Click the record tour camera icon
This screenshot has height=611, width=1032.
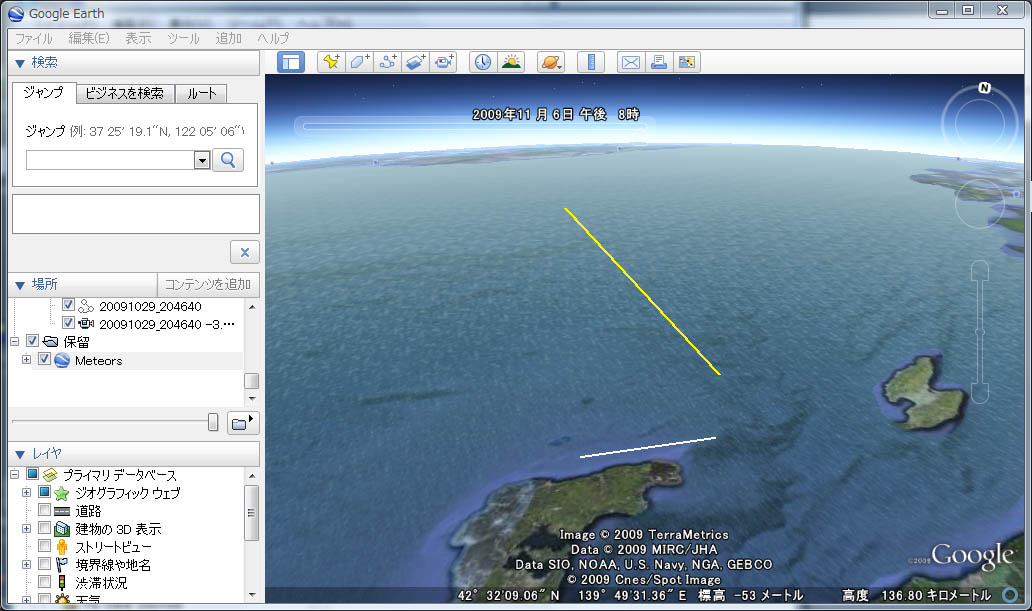[x=444, y=62]
